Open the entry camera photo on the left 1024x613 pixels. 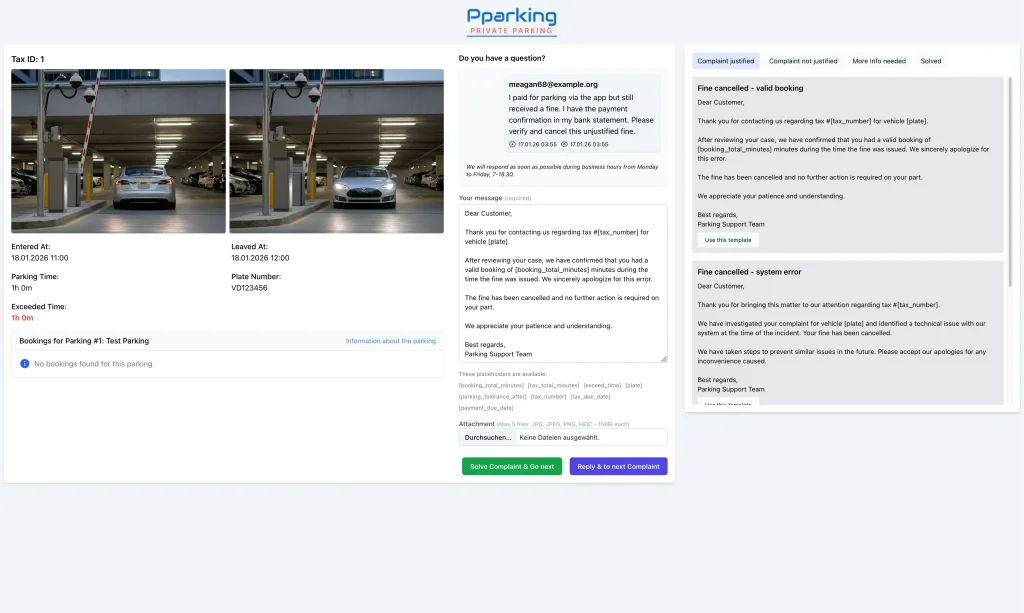click(x=118, y=151)
